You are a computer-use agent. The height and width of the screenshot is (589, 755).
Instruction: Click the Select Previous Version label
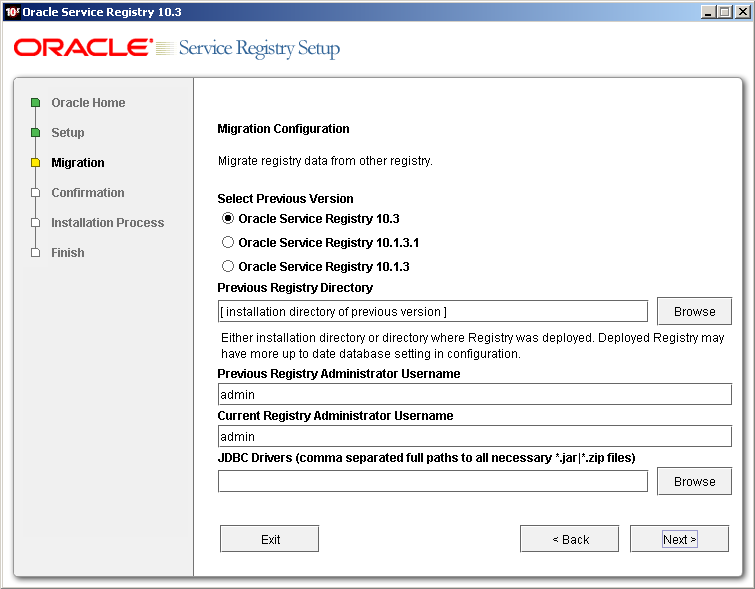(285, 198)
